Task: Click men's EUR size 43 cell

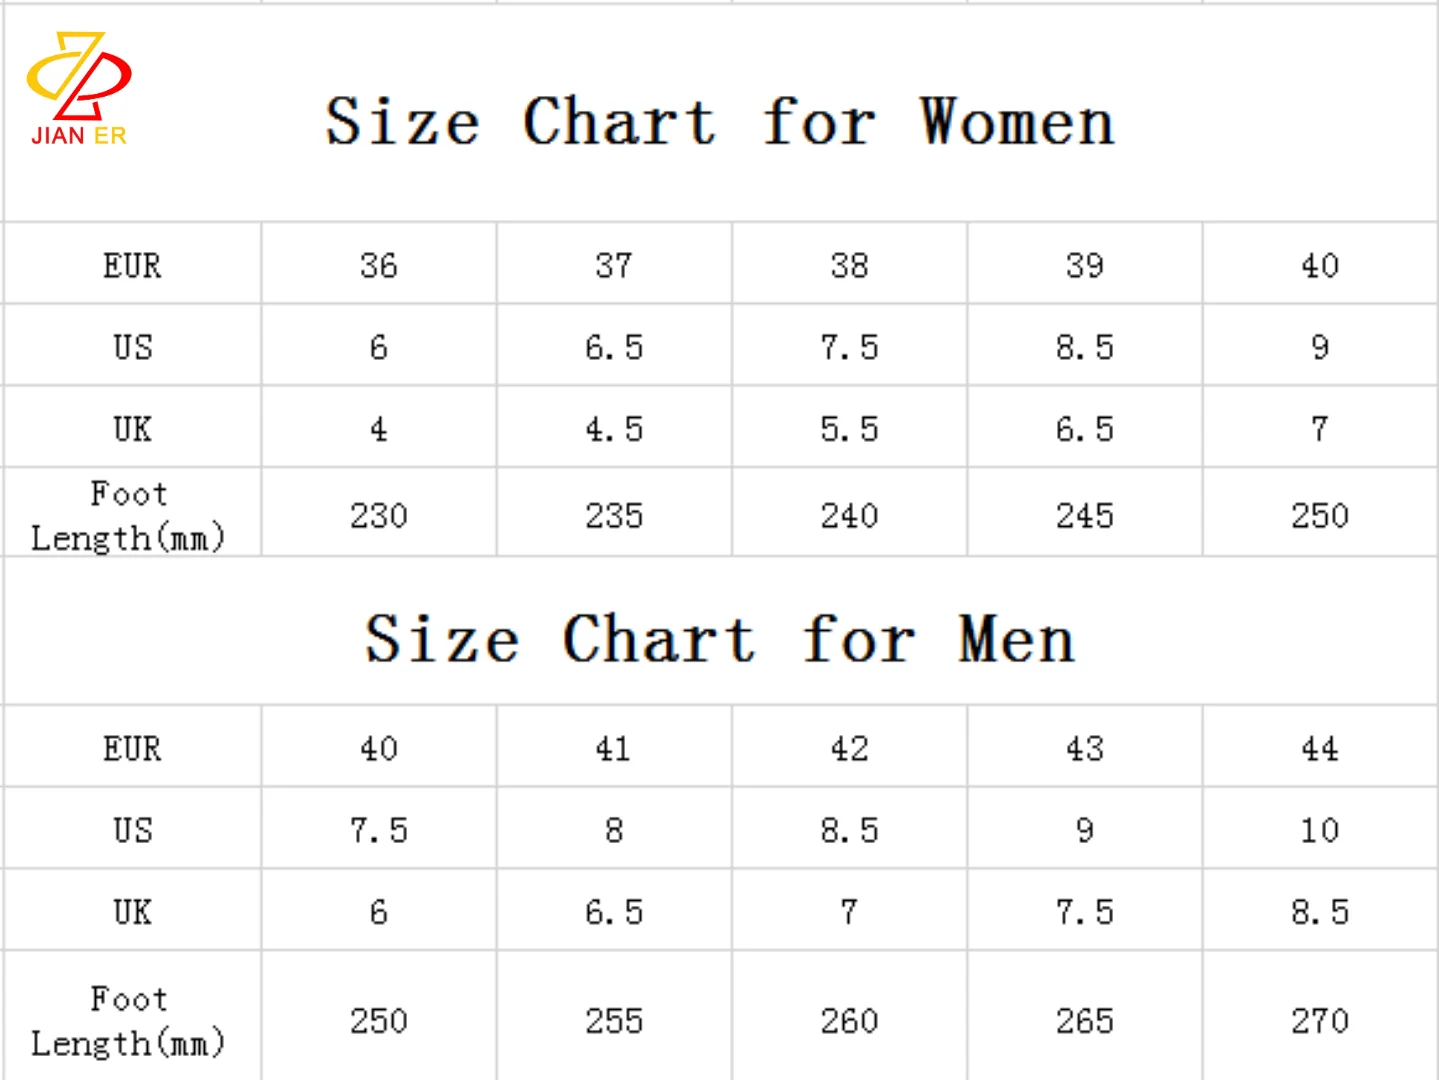Action: 1085,749
